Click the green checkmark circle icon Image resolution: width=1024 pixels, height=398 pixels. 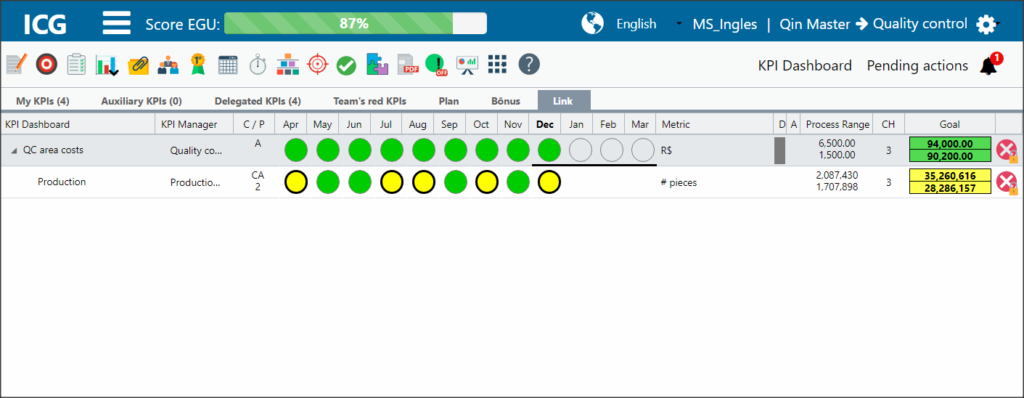pyautogui.click(x=346, y=65)
